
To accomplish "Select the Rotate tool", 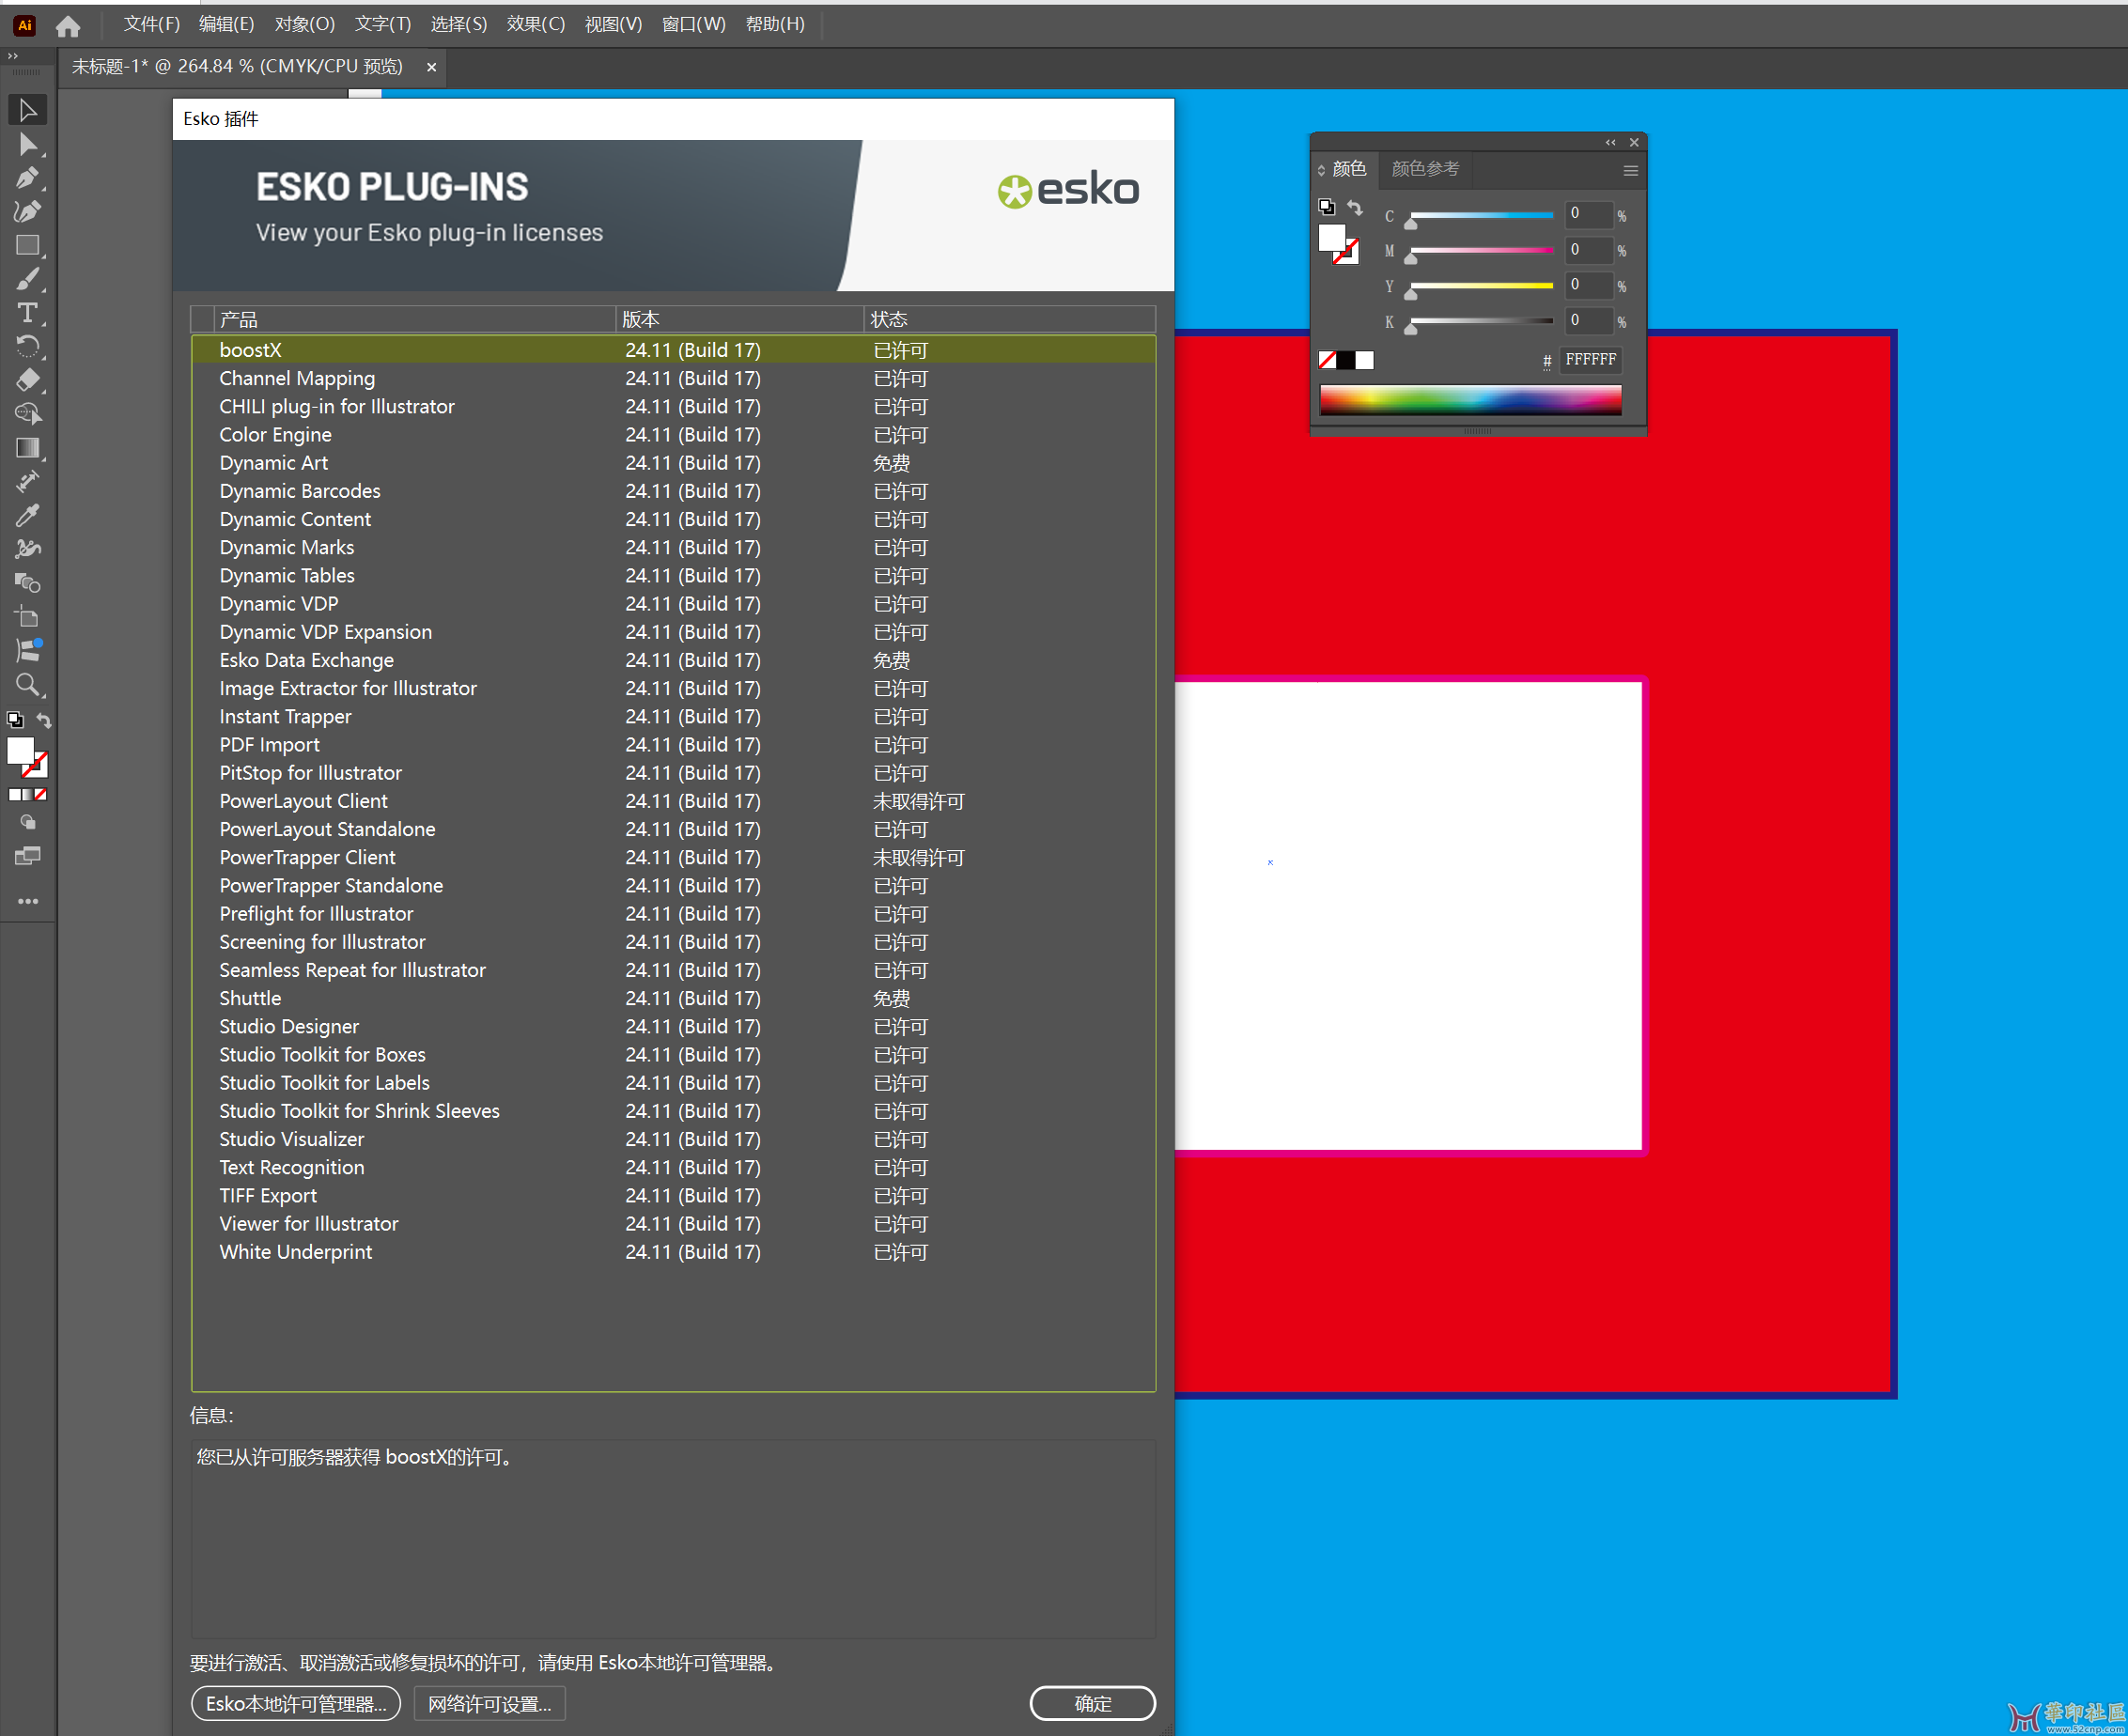I will (x=28, y=346).
